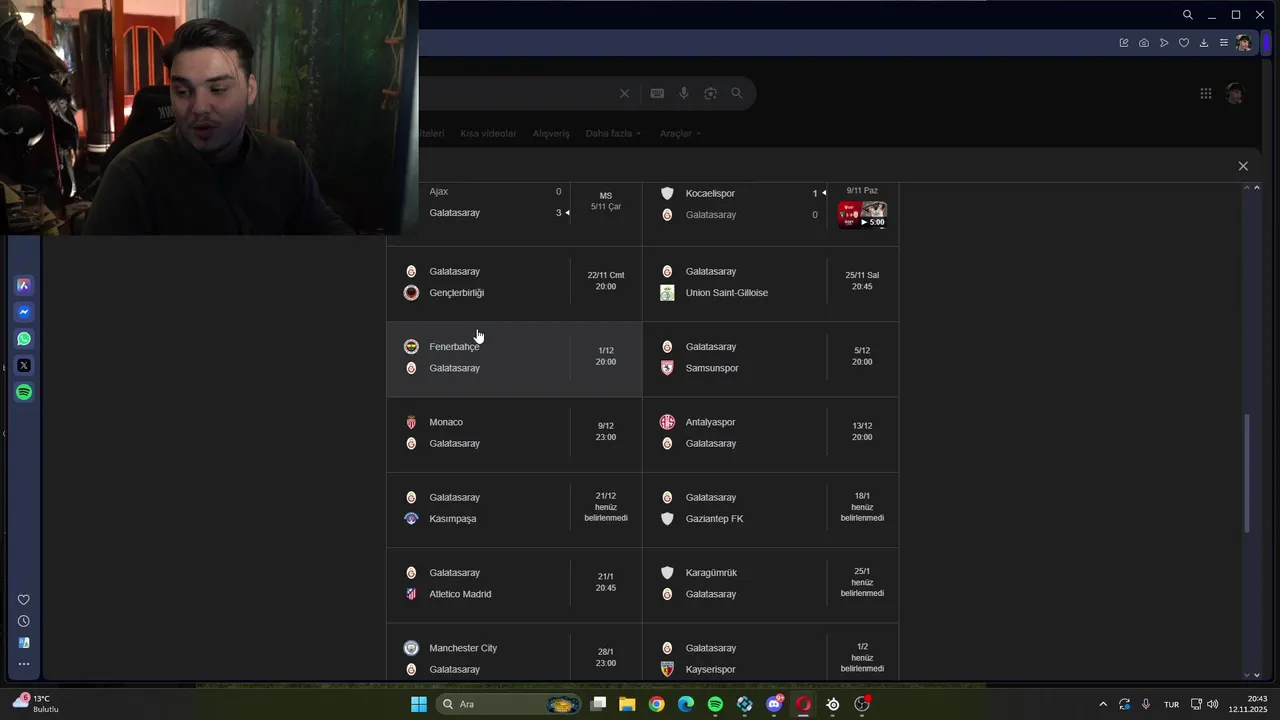Click the taskbar 'Ara' search box
This screenshot has width=1280, height=720.
click(510, 704)
